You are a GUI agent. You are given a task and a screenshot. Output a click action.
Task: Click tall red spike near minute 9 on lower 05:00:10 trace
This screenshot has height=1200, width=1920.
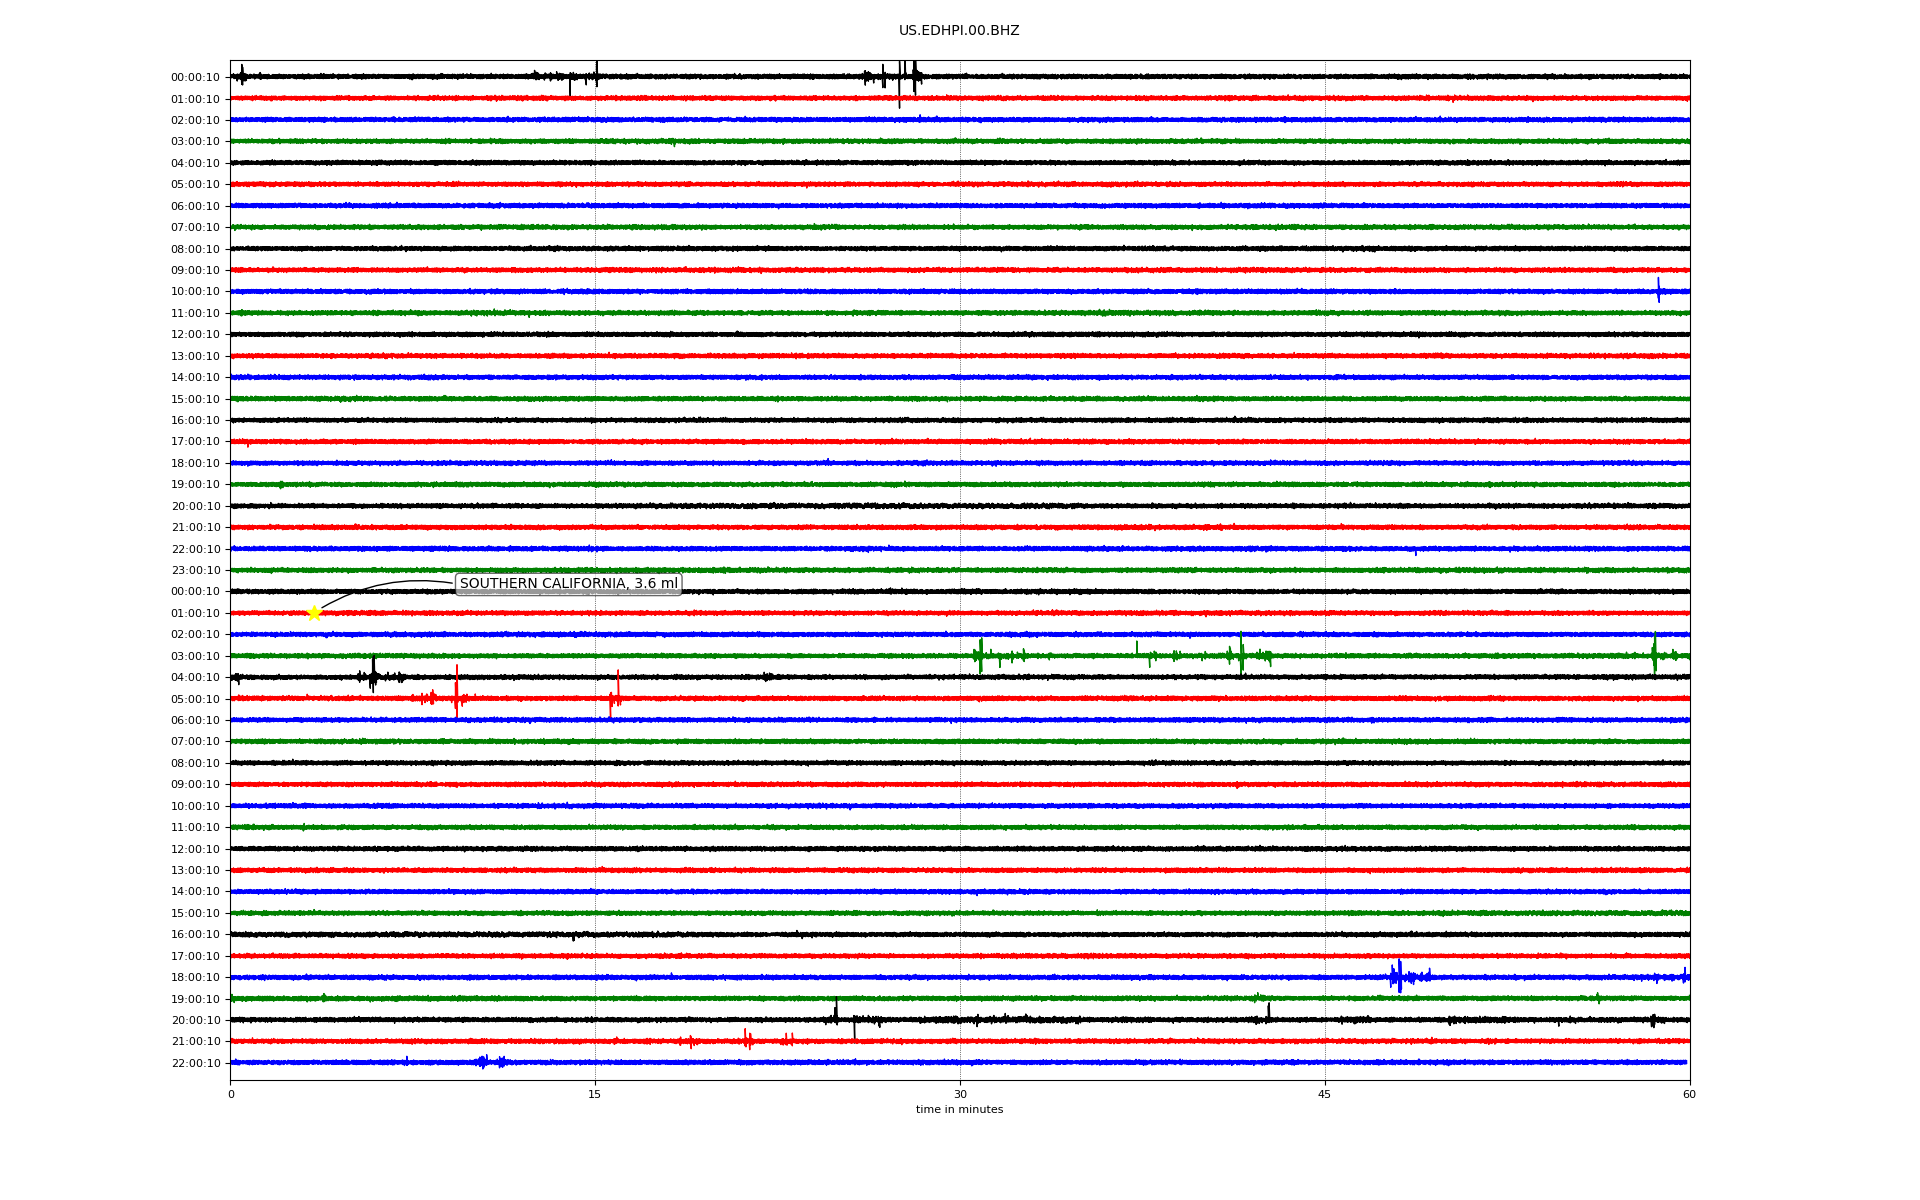pos(457,692)
